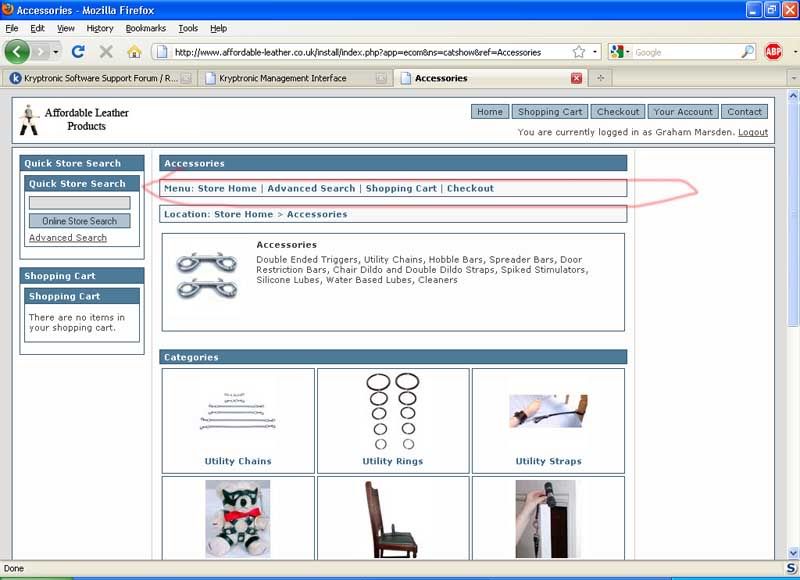Click the Firefox icon in title bar
This screenshot has height=580, width=800.
pyautogui.click(x=8, y=10)
